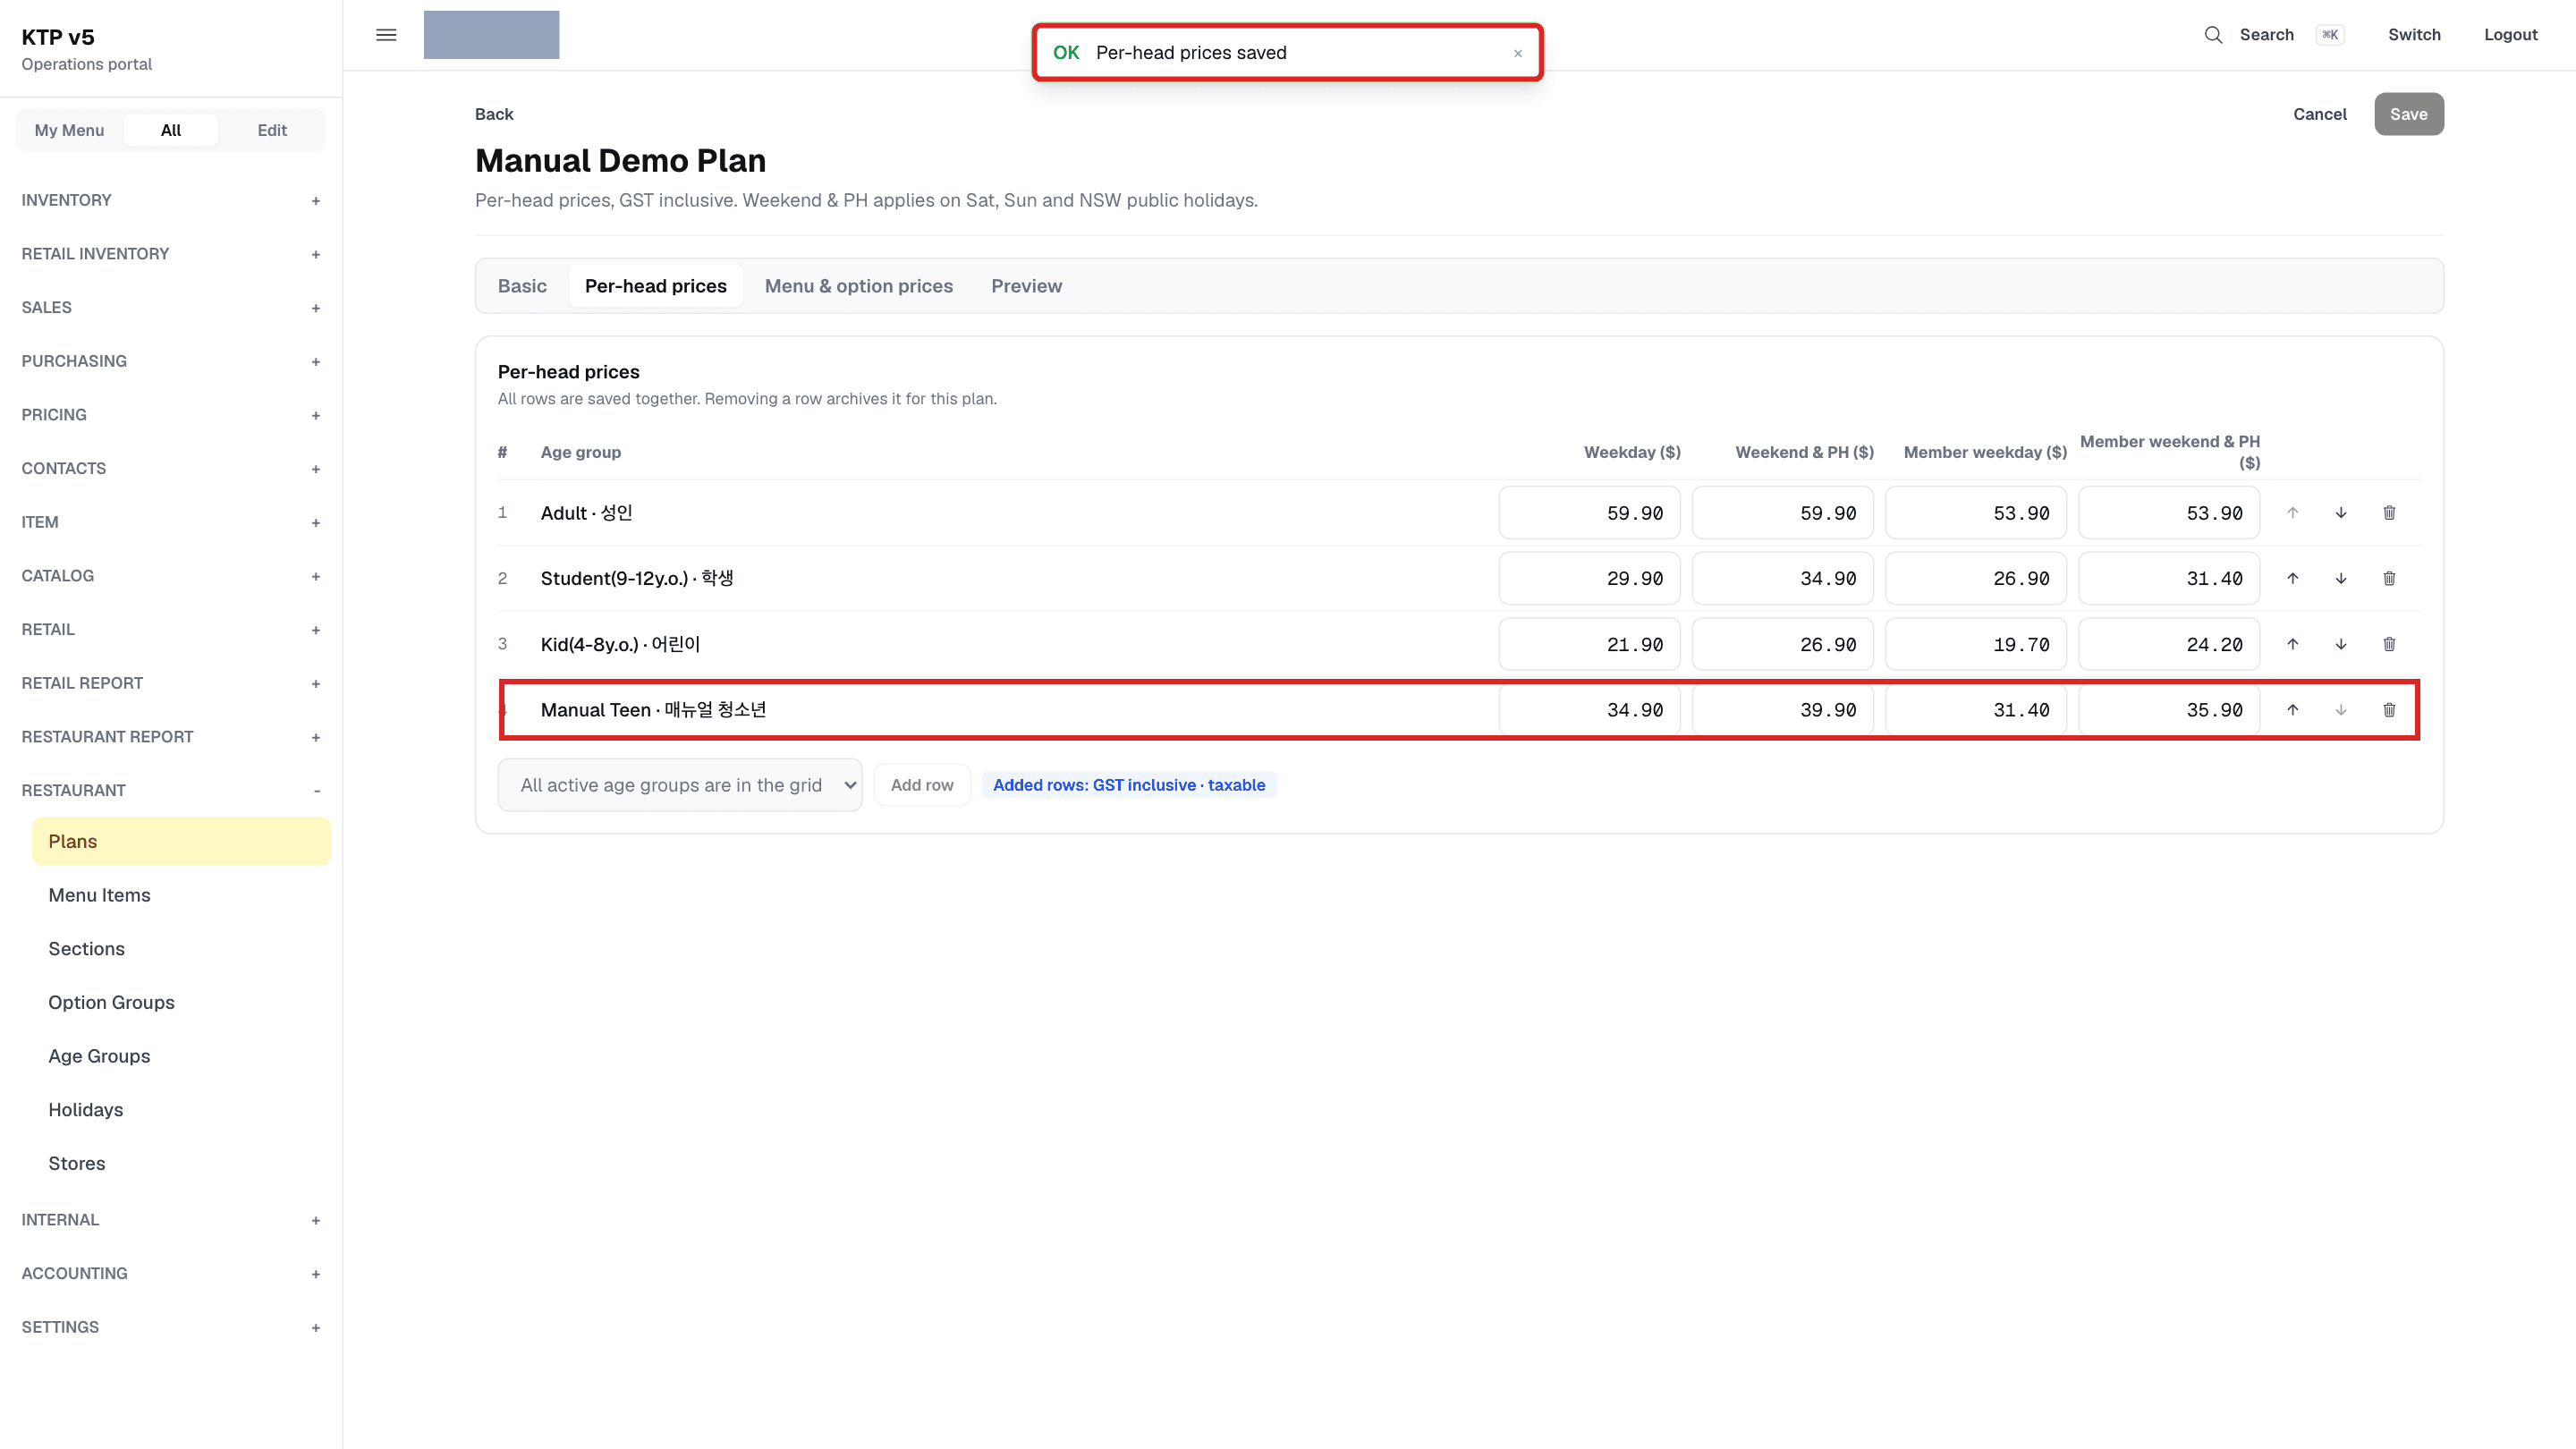Click the up arrow on Adult row
Image resolution: width=2576 pixels, height=1449 pixels.
(2292, 513)
